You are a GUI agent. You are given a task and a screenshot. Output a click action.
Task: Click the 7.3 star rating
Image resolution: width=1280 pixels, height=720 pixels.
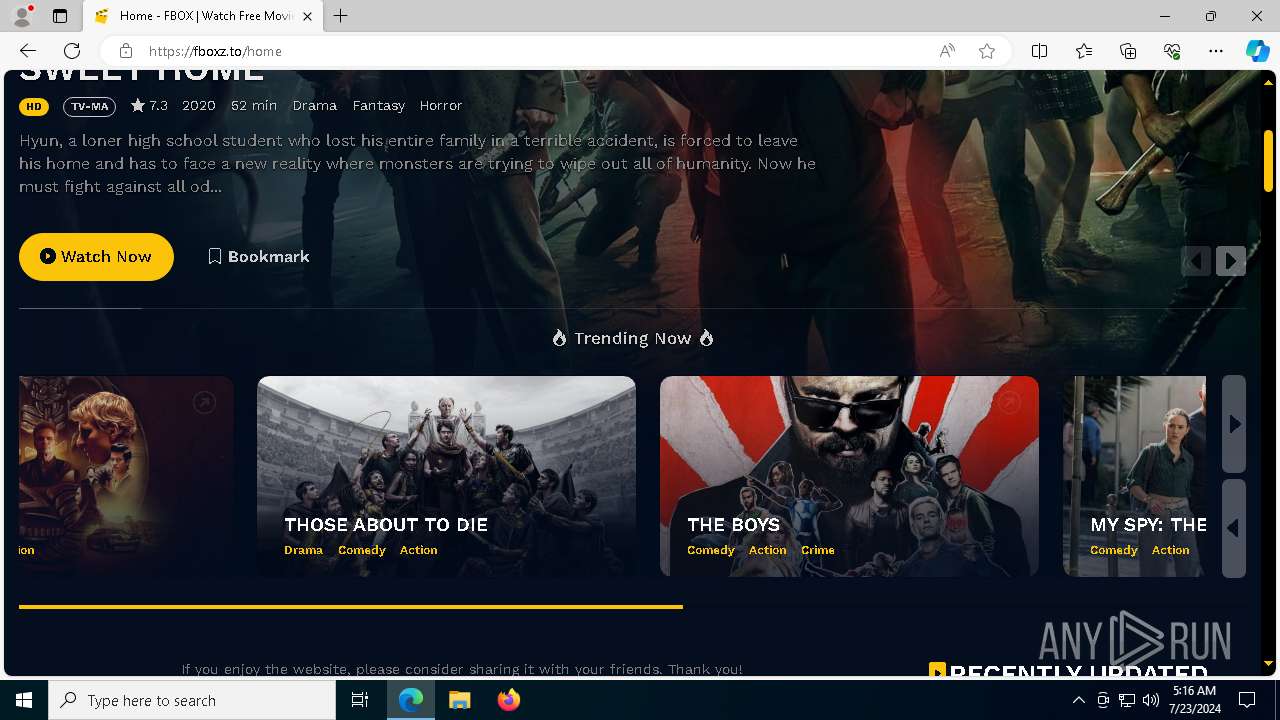(149, 106)
